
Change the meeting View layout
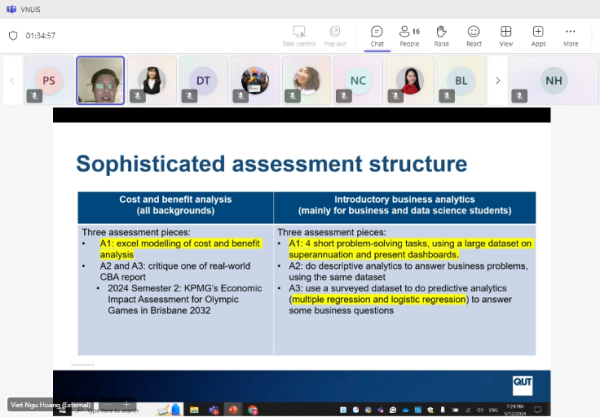pos(506,35)
